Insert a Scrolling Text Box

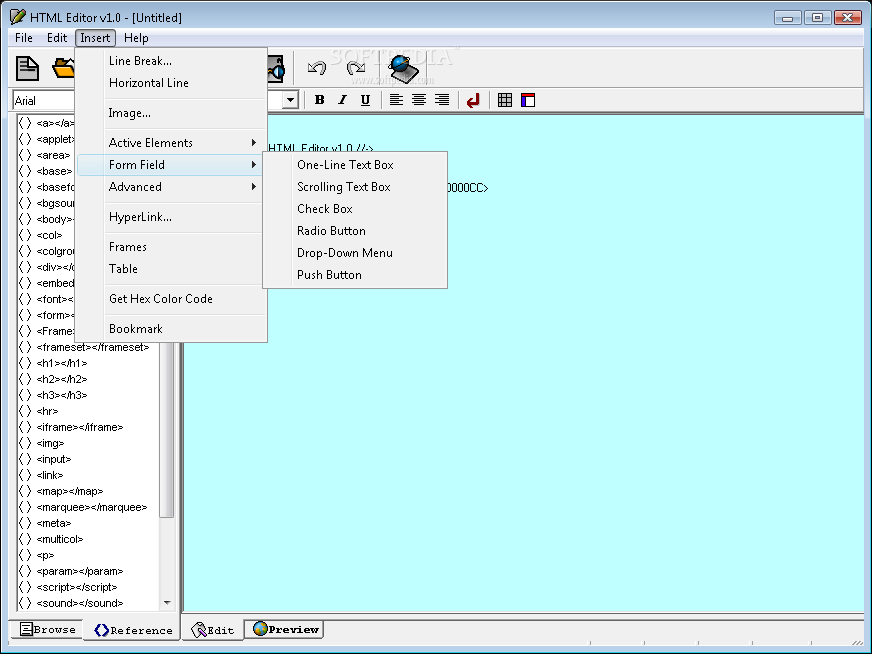[x=355, y=187]
